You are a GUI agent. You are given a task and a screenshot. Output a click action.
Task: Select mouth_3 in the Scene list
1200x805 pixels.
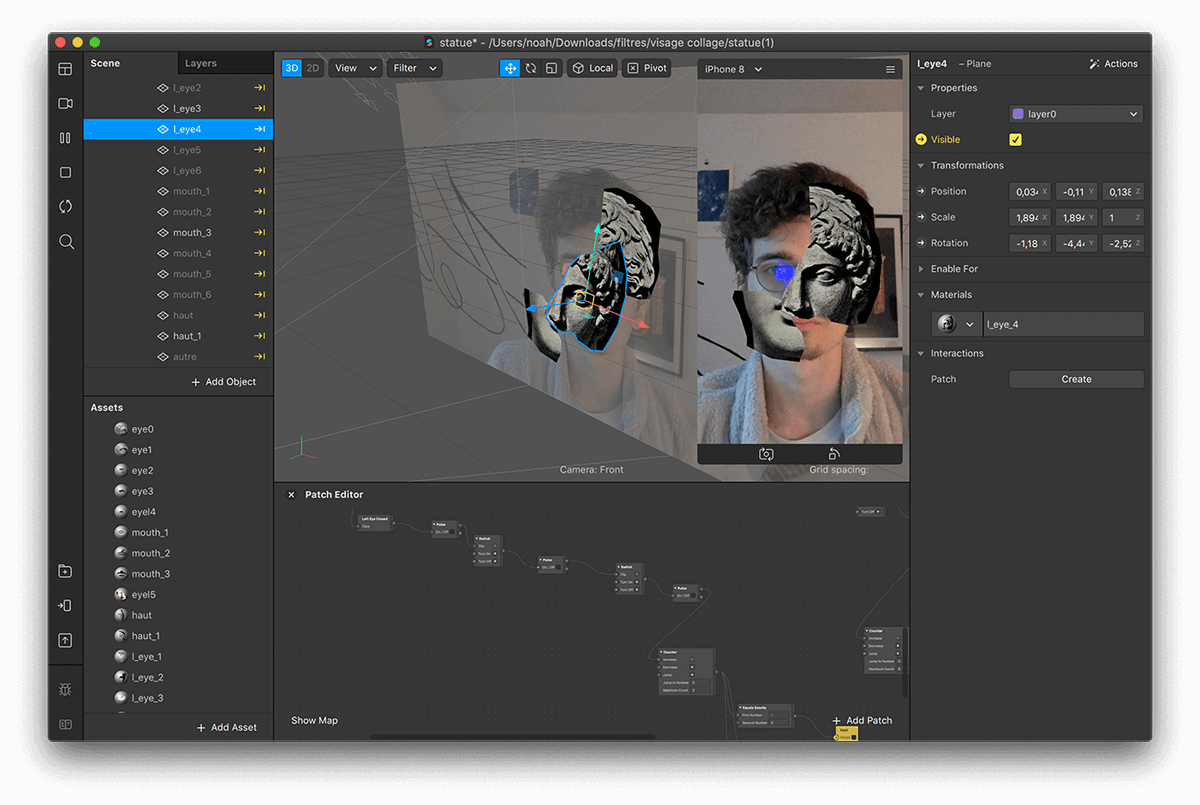click(192, 233)
